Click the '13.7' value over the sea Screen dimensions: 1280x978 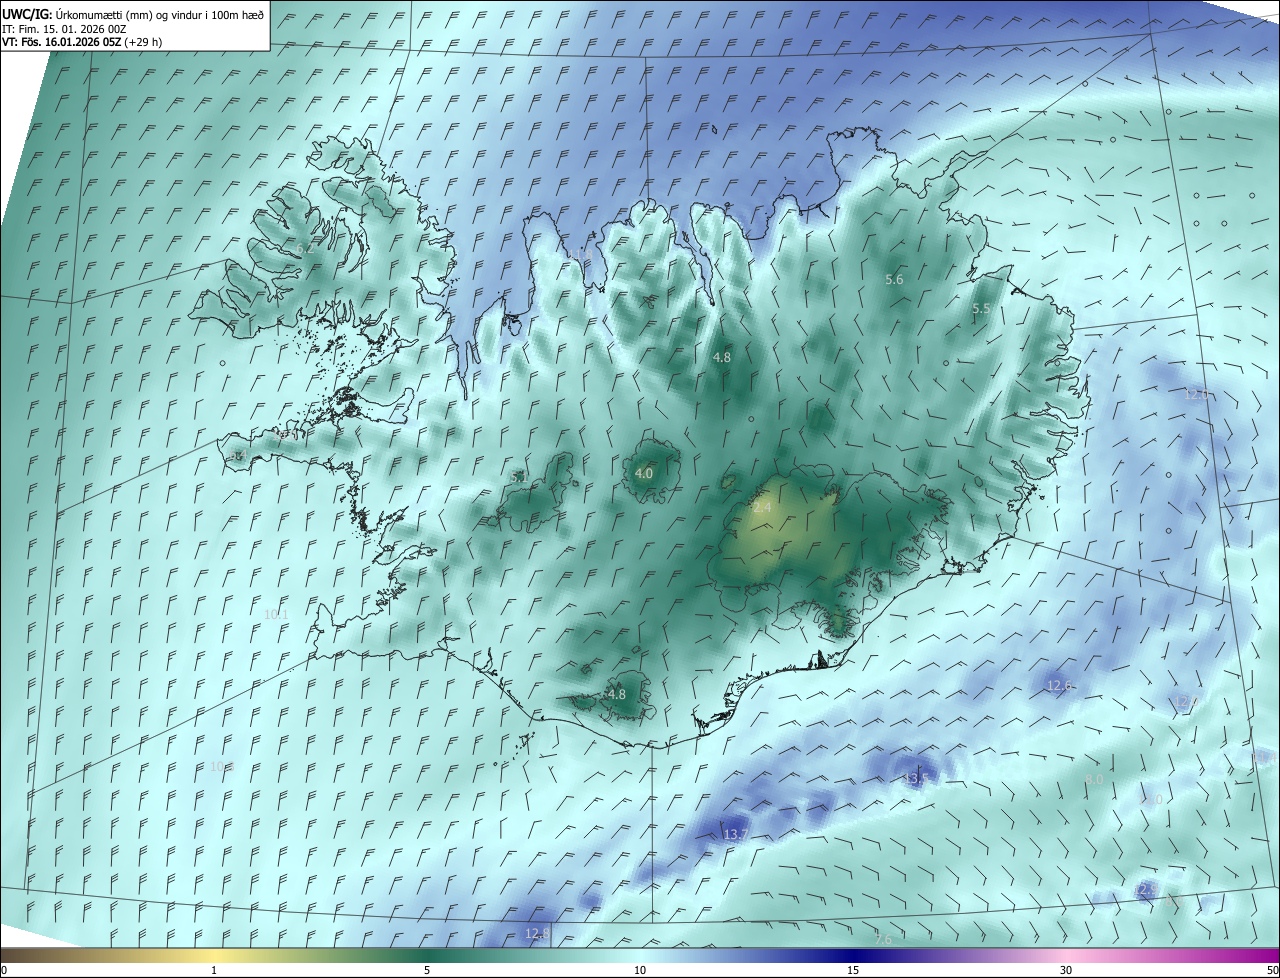(735, 834)
